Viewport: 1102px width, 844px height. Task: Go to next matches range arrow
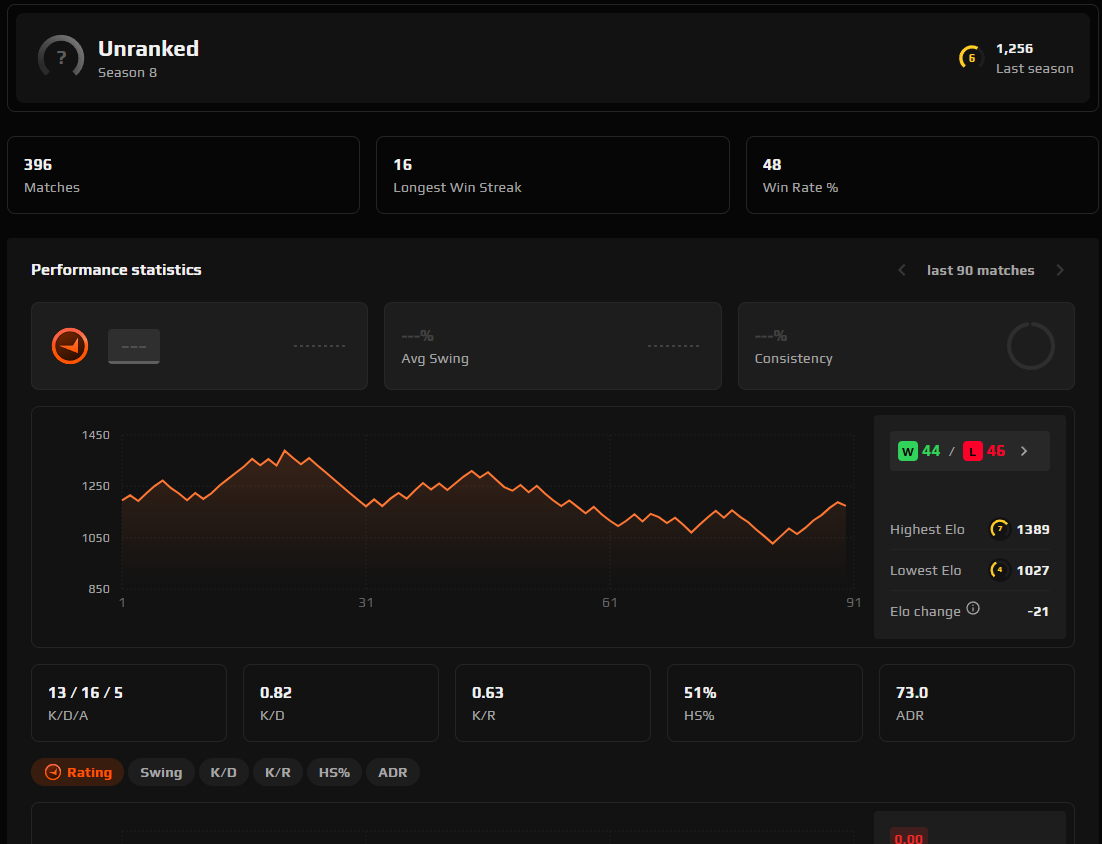pyautogui.click(x=1060, y=271)
